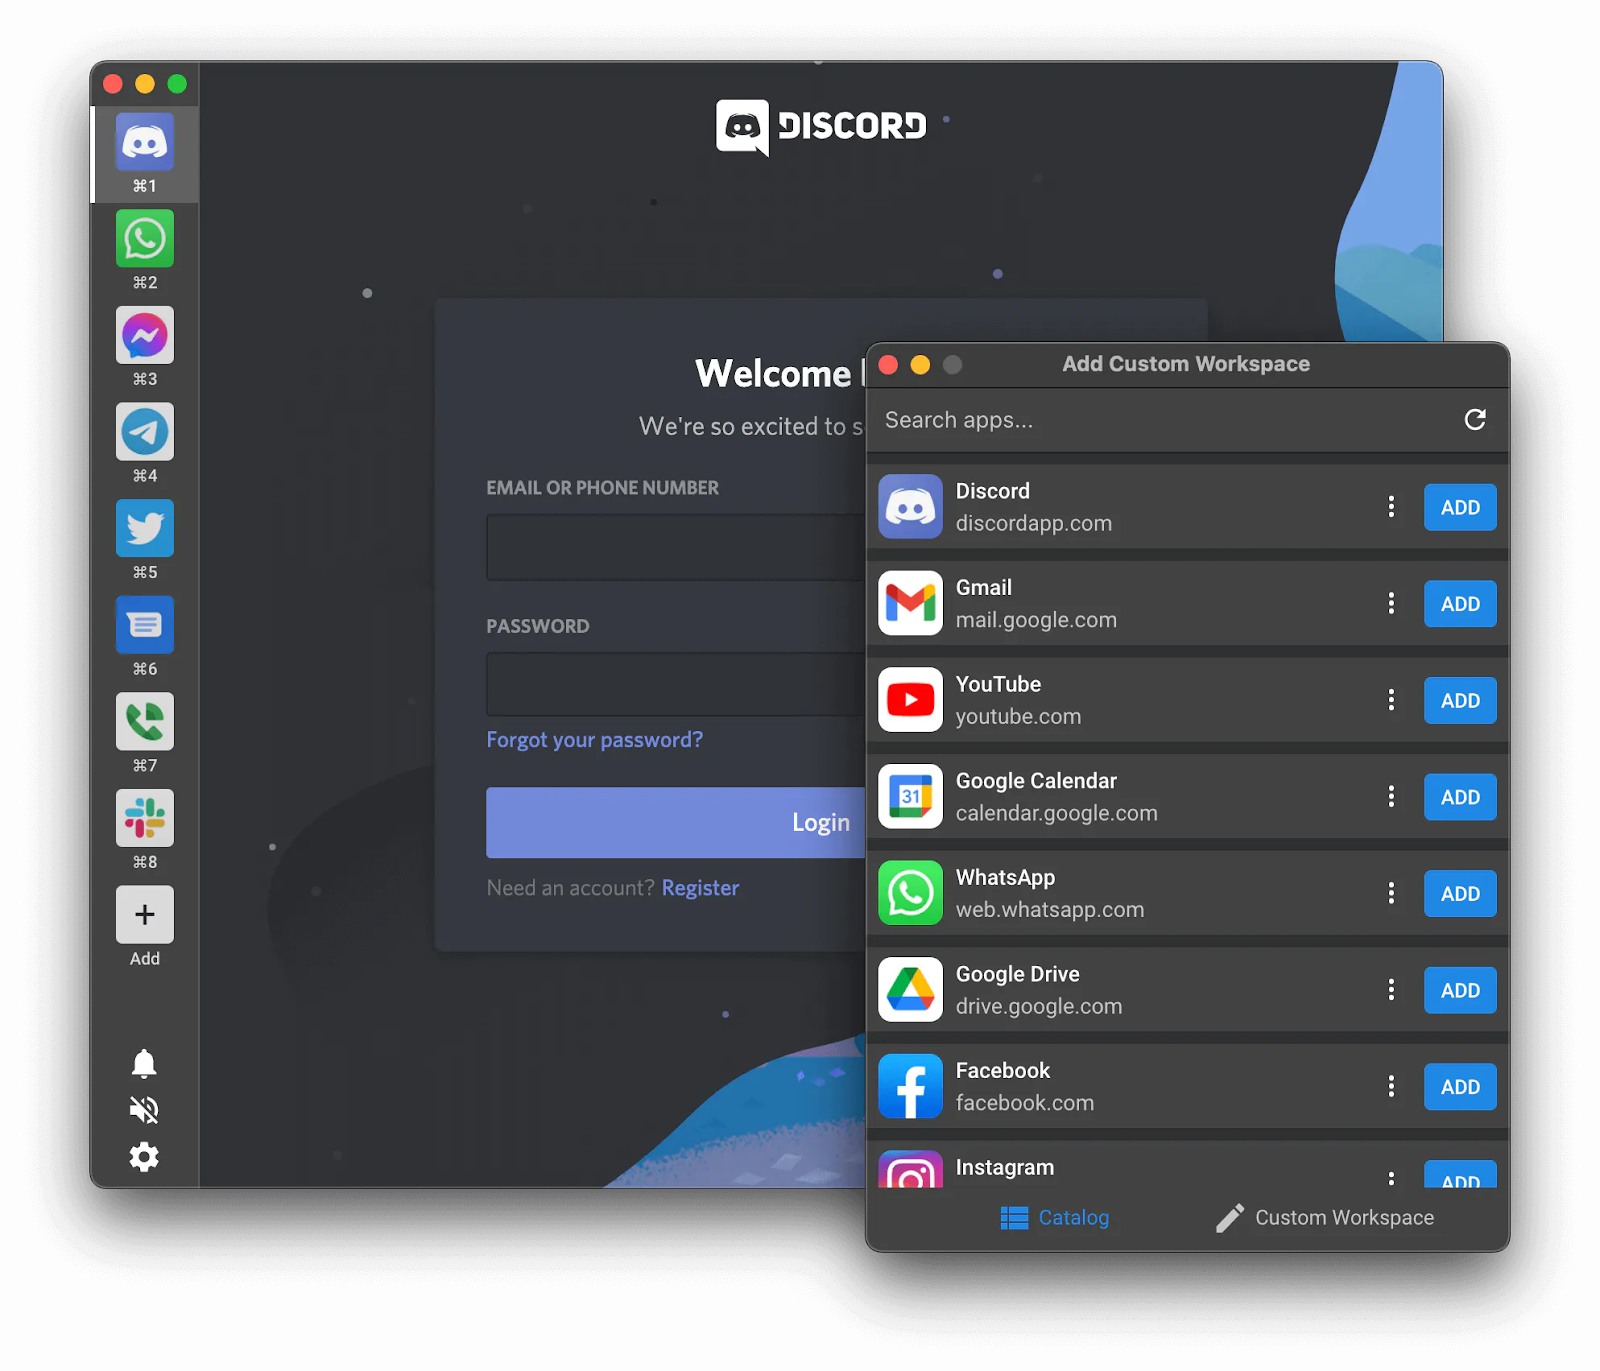Screen dimensions: 1600x1371
Task: Open more options for WhatsApp row
Action: coord(1391,893)
